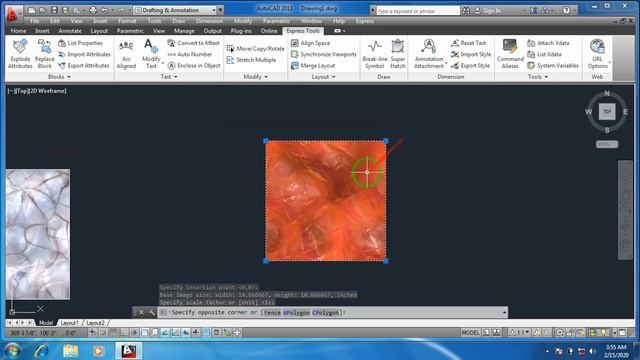Toggle 3D Object Snap in status bar

[x=155, y=333]
